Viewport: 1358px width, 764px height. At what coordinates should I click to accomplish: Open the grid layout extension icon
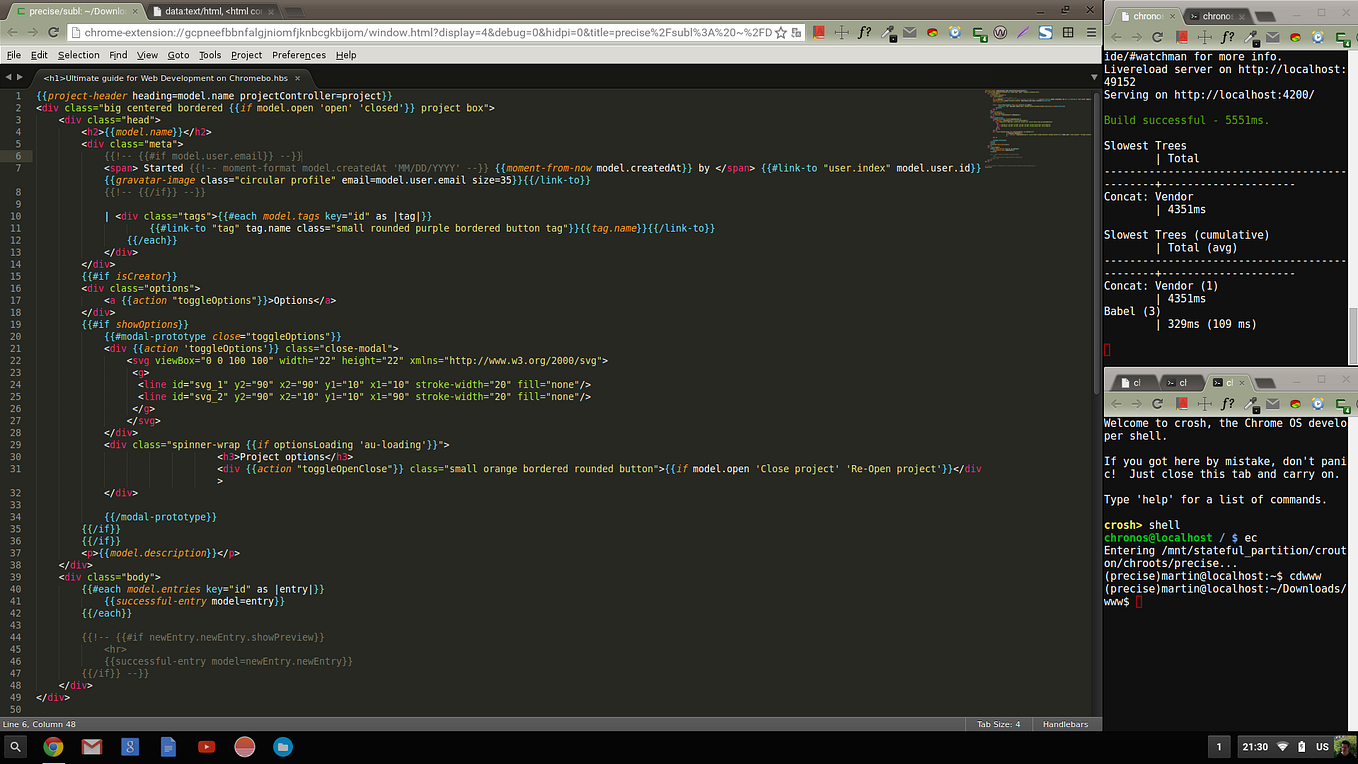click(1068, 33)
